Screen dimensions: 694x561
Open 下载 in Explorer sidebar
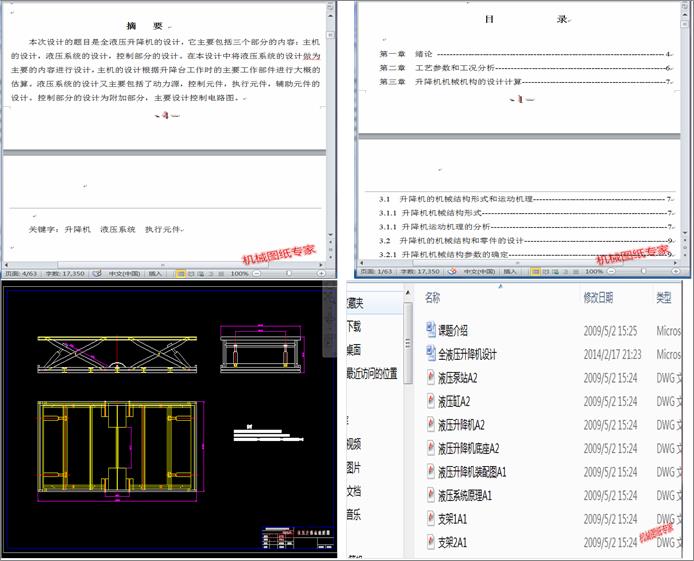(354, 327)
